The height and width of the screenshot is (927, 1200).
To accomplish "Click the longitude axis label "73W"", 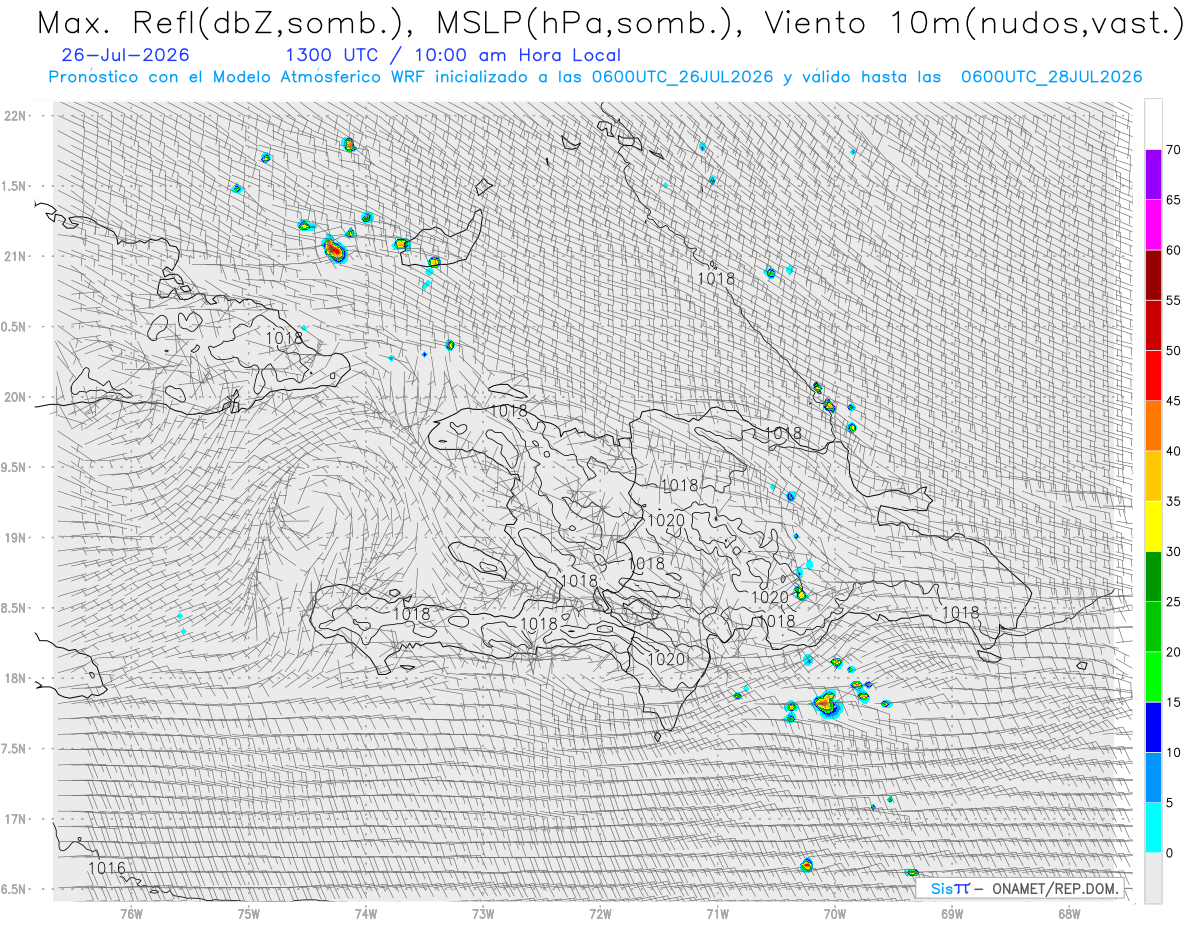I will tap(483, 912).
